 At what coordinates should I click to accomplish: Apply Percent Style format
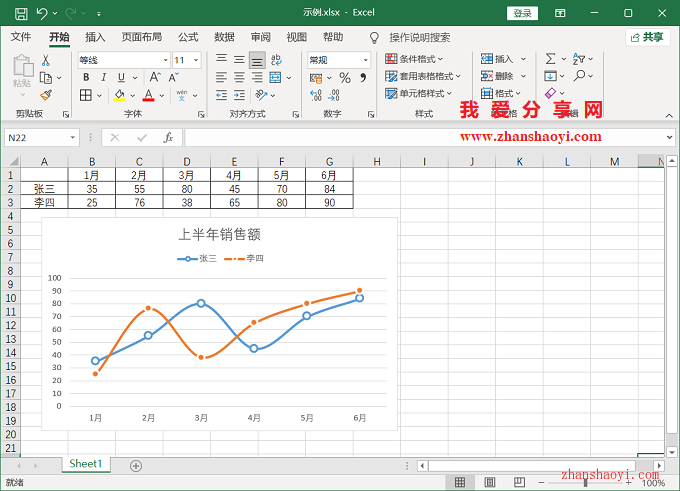click(345, 78)
